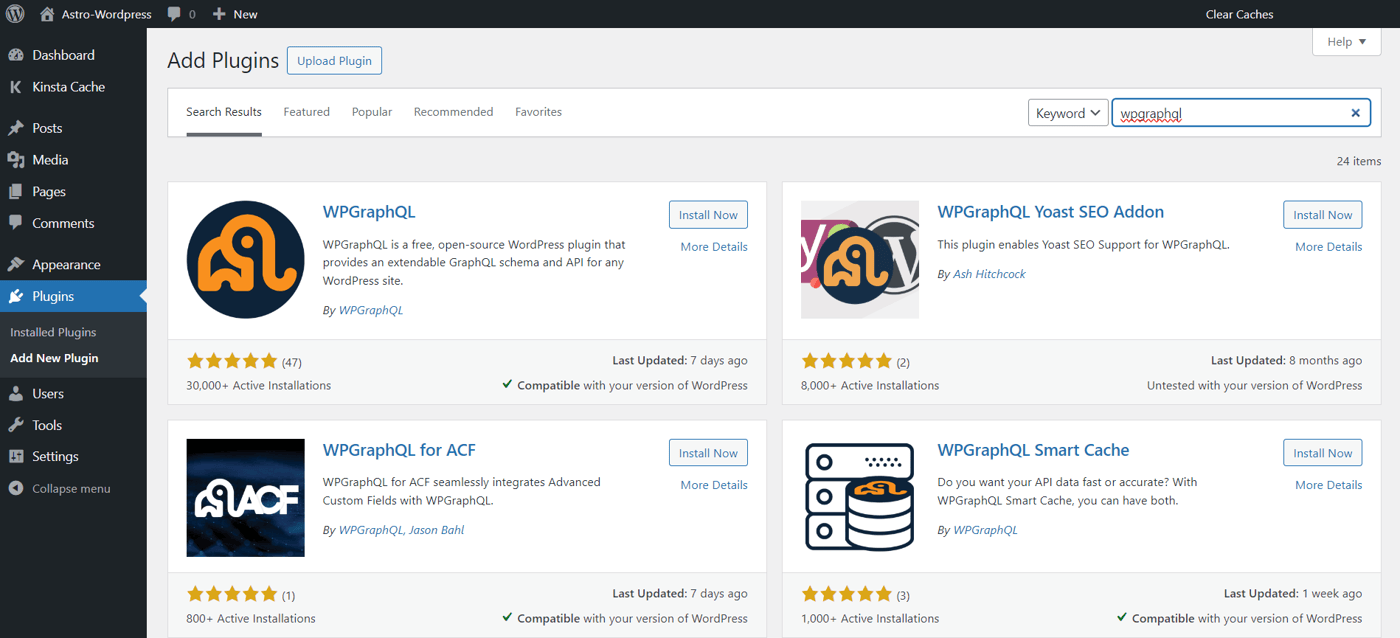The width and height of the screenshot is (1400, 638).
Task: Switch to the Featured tab
Action: pyautogui.click(x=306, y=111)
